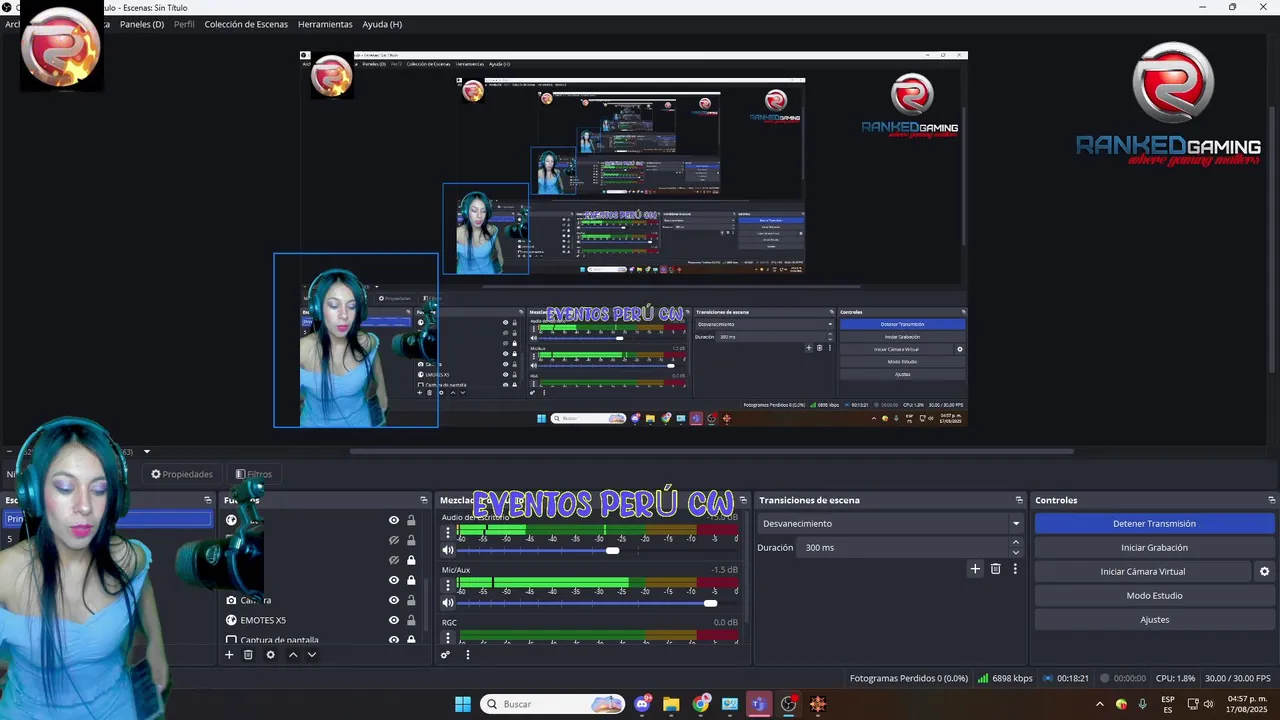
Task: Float the Fuentes dock panel icon
Action: (x=424, y=500)
